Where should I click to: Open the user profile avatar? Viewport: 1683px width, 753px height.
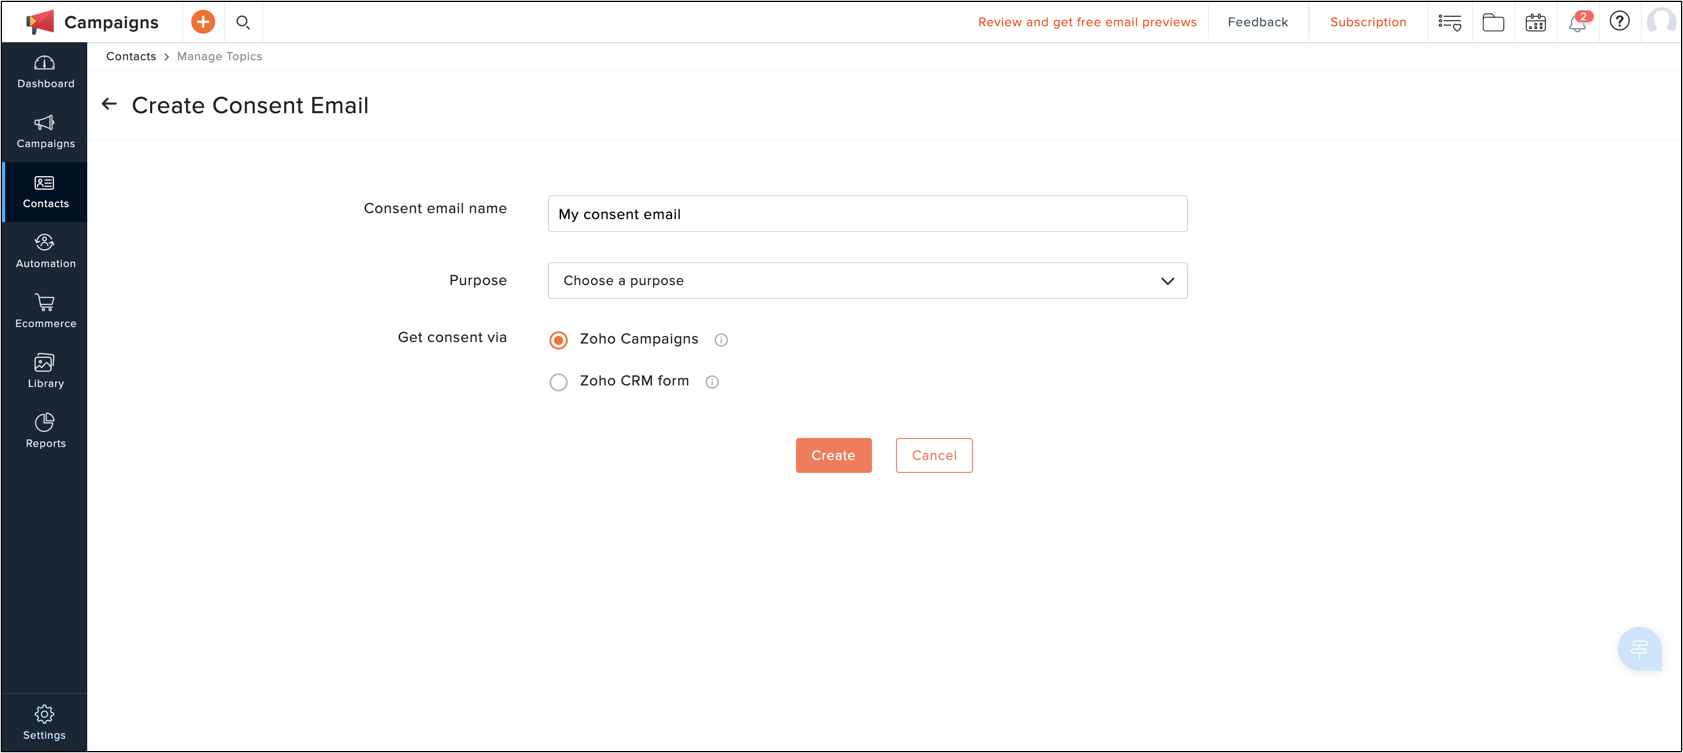pos(1662,21)
